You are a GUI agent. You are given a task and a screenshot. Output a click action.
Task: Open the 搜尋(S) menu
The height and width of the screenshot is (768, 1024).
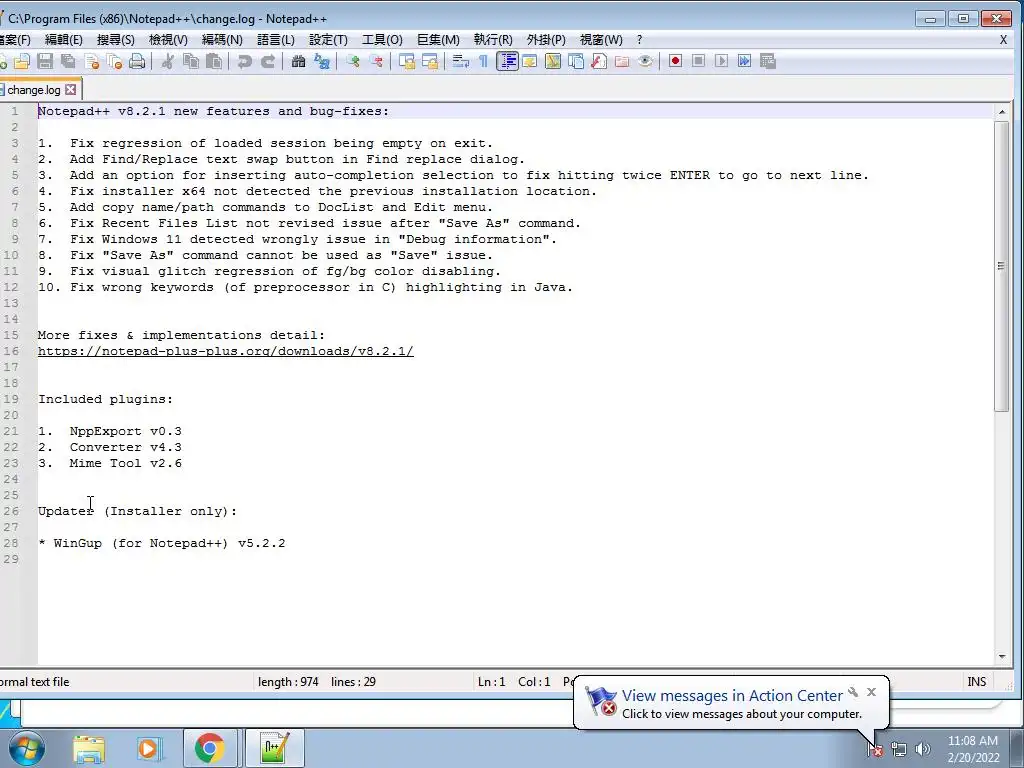pos(116,40)
